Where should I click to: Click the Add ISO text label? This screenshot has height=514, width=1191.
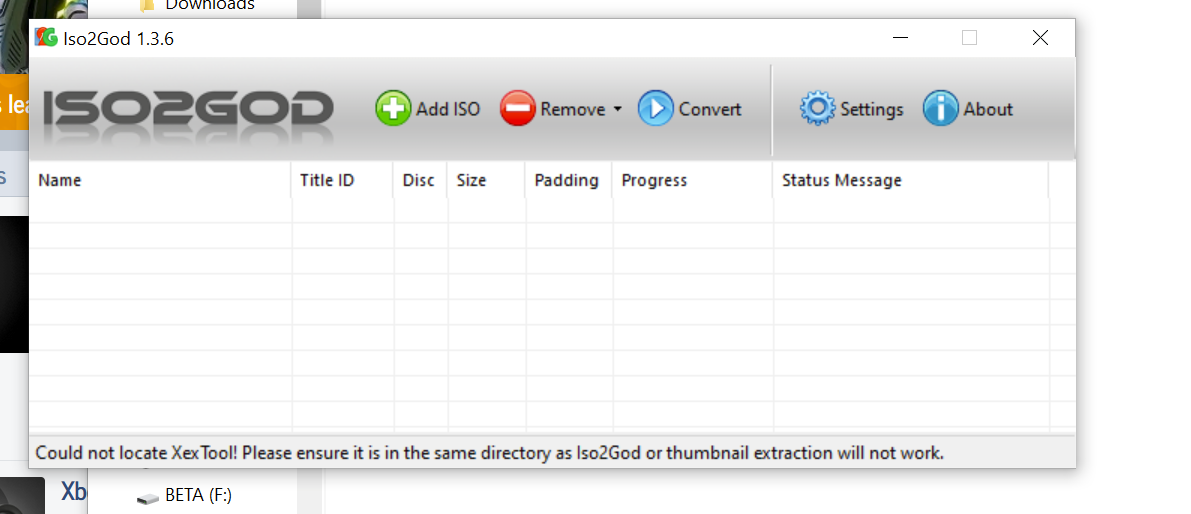pos(448,109)
